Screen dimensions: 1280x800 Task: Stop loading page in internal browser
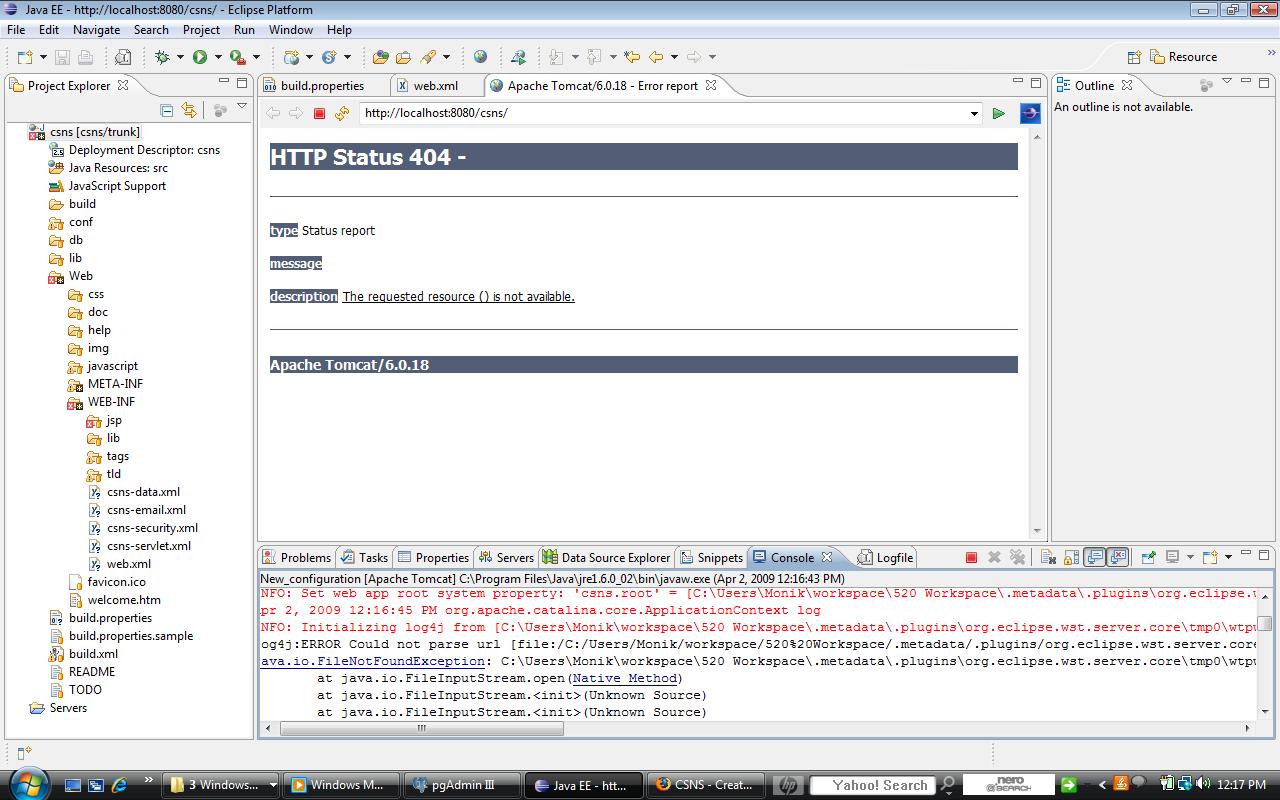click(319, 113)
